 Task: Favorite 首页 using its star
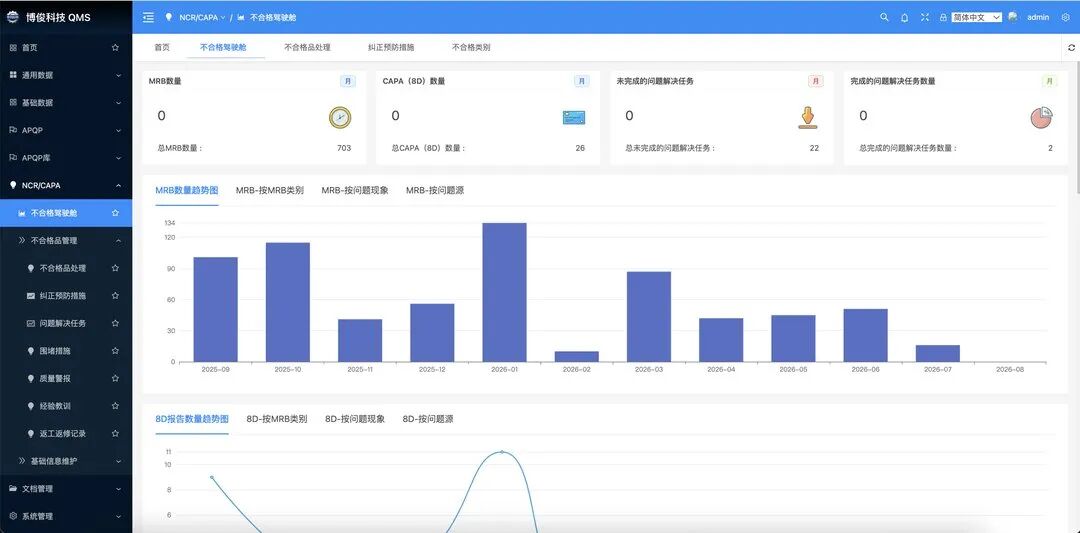pyautogui.click(x=115, y=48)
